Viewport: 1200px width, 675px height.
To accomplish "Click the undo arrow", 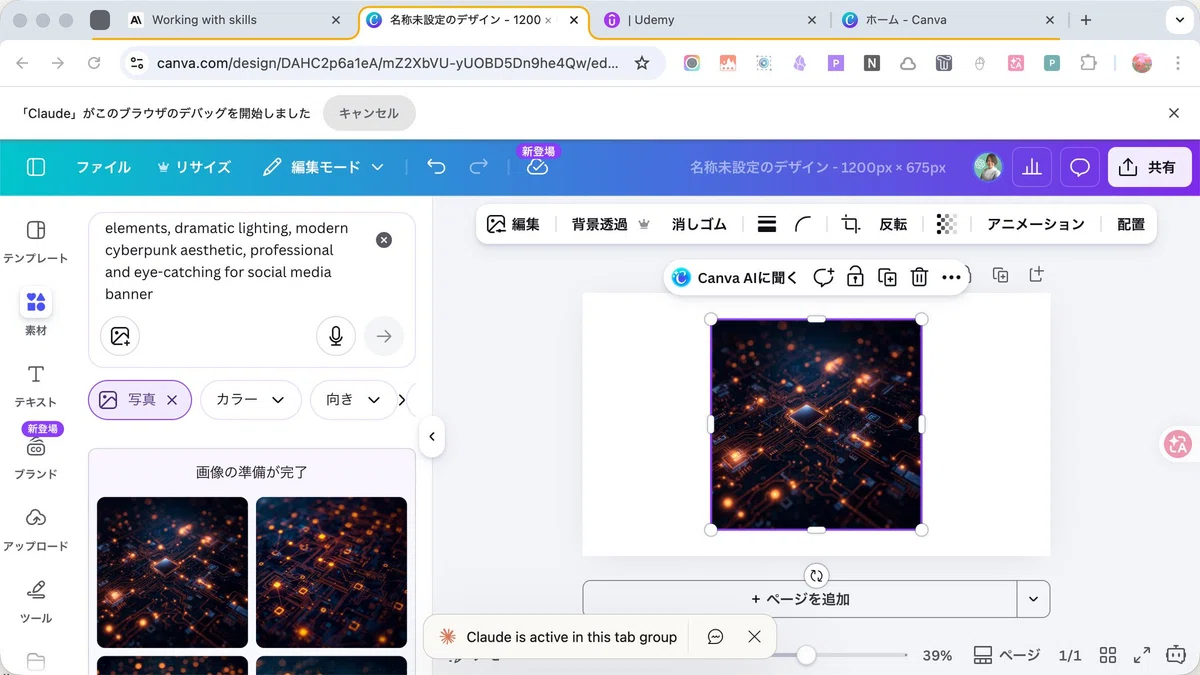I will tap(436, 167).
